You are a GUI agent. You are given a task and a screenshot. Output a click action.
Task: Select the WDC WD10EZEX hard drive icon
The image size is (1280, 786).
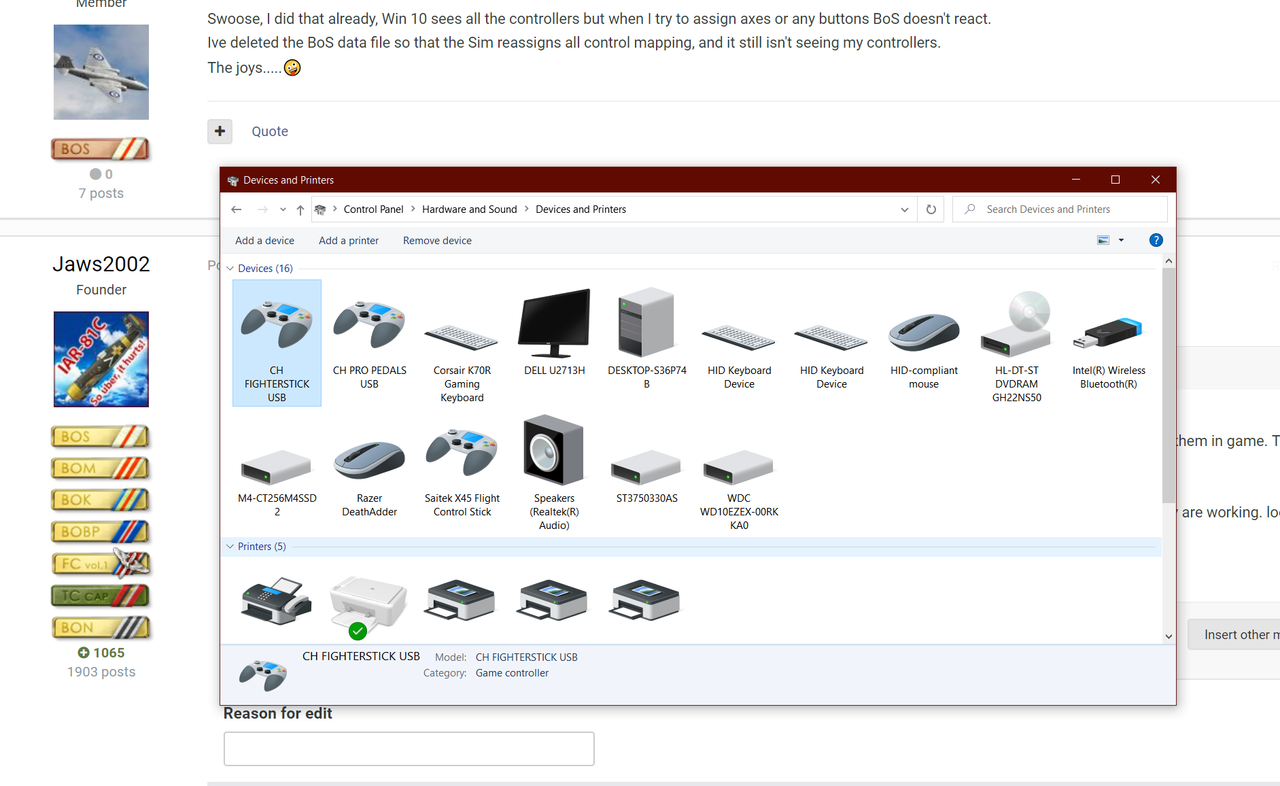point(739,467)
